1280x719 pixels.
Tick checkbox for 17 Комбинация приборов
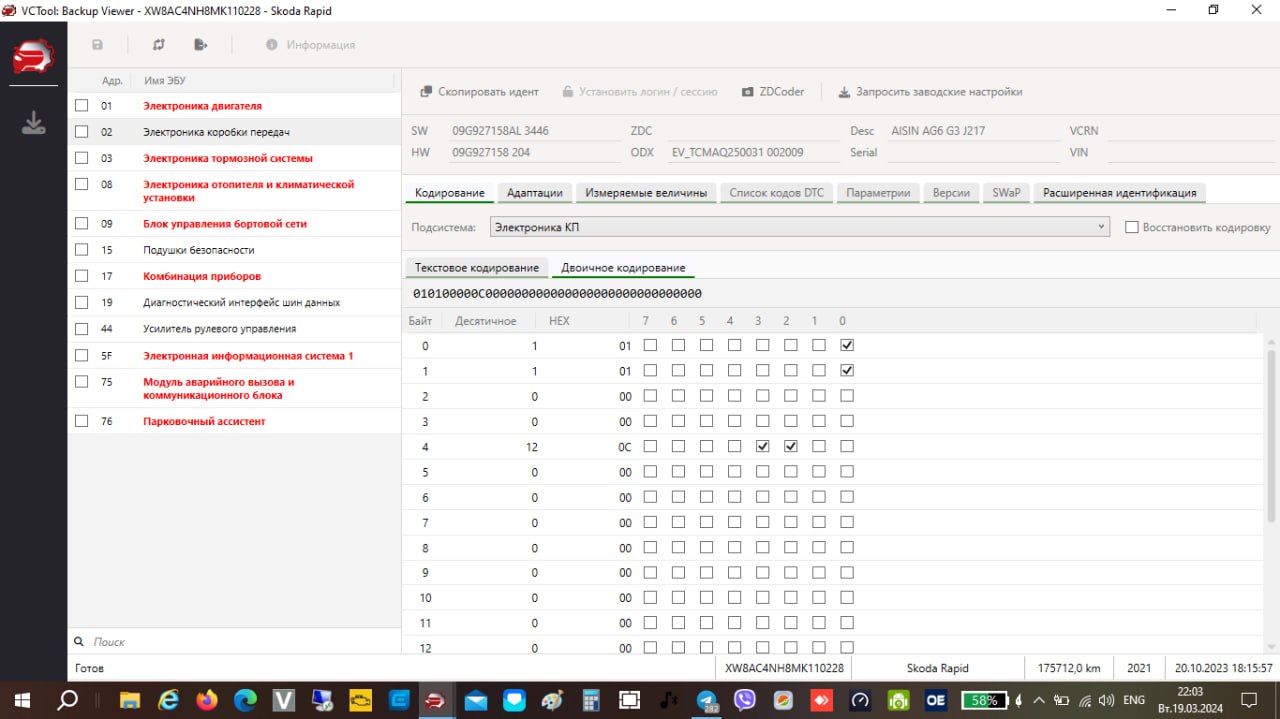[82, 276]
